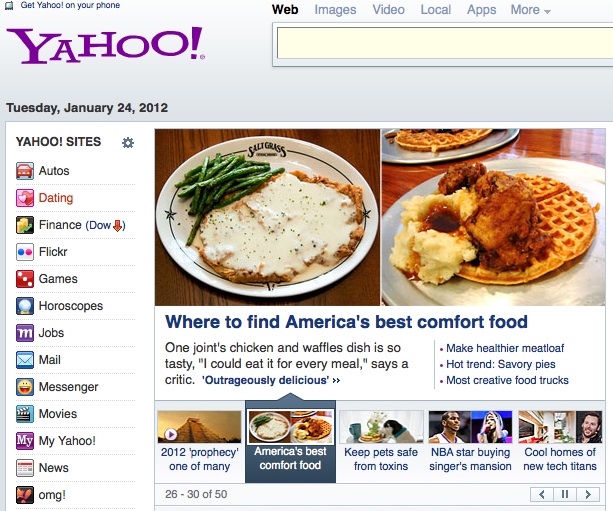The image size is (613, 511).
Task: Switch to the Video search tab
Action: 388,10
